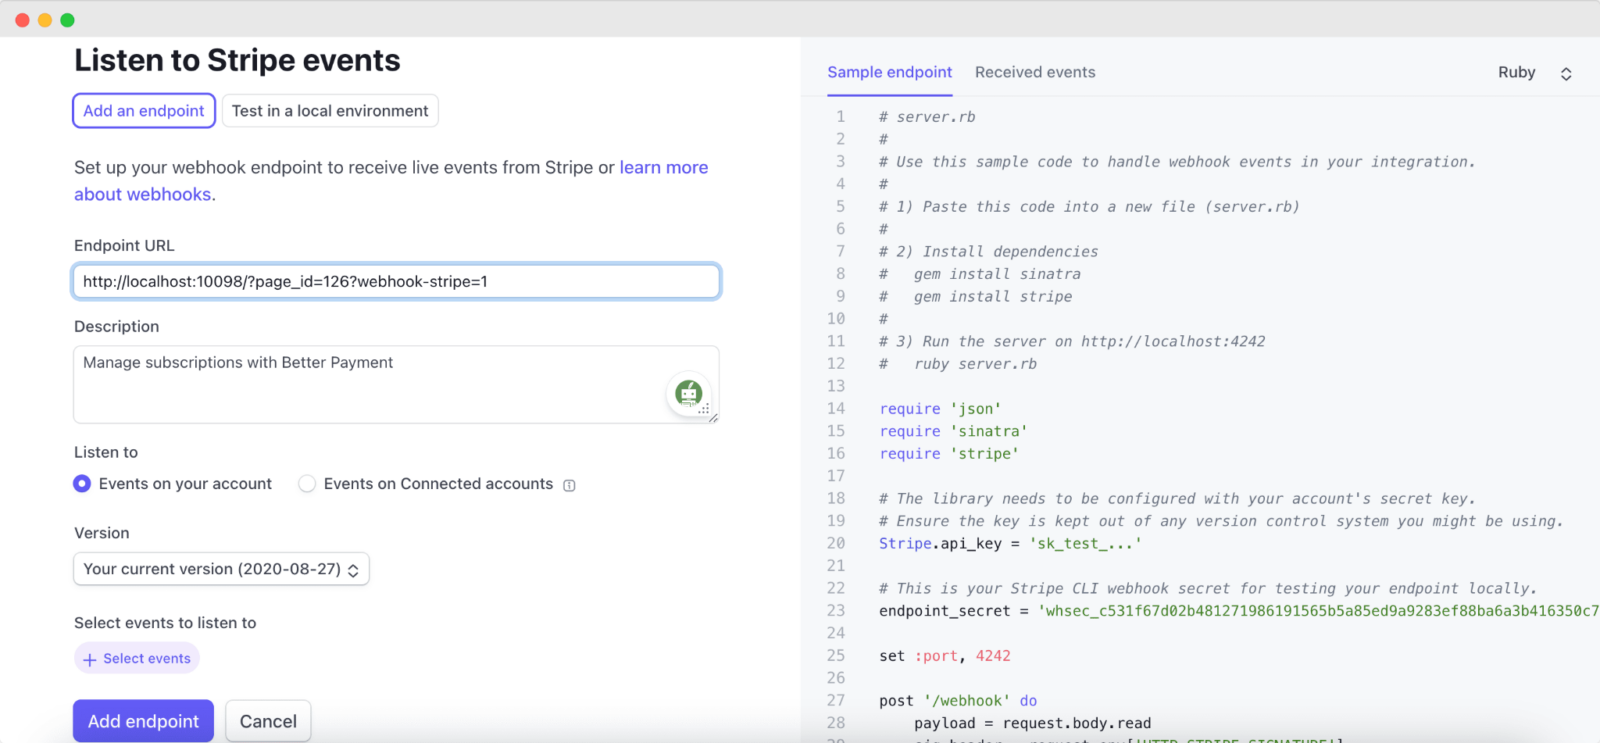The width and height of the screenshot is (1600, 743).
Task: Click into the Description text area
Action: click(x=396, y=385)
